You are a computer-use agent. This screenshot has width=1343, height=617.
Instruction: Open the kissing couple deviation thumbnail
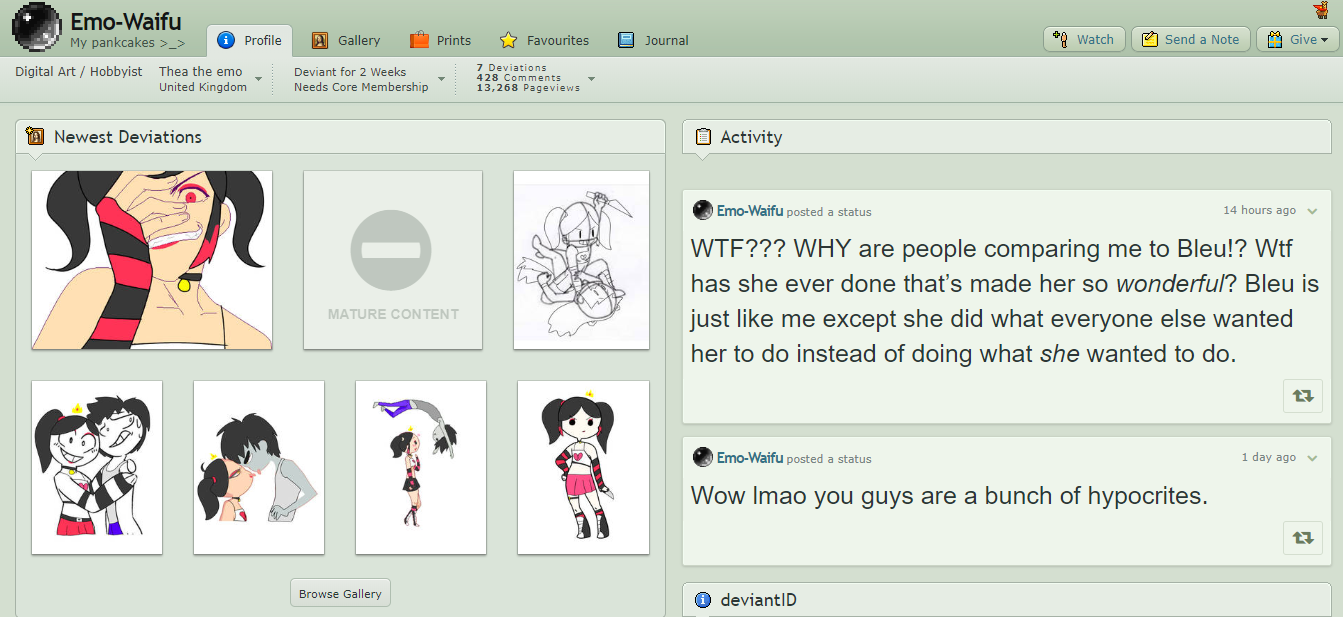[259, 467]
